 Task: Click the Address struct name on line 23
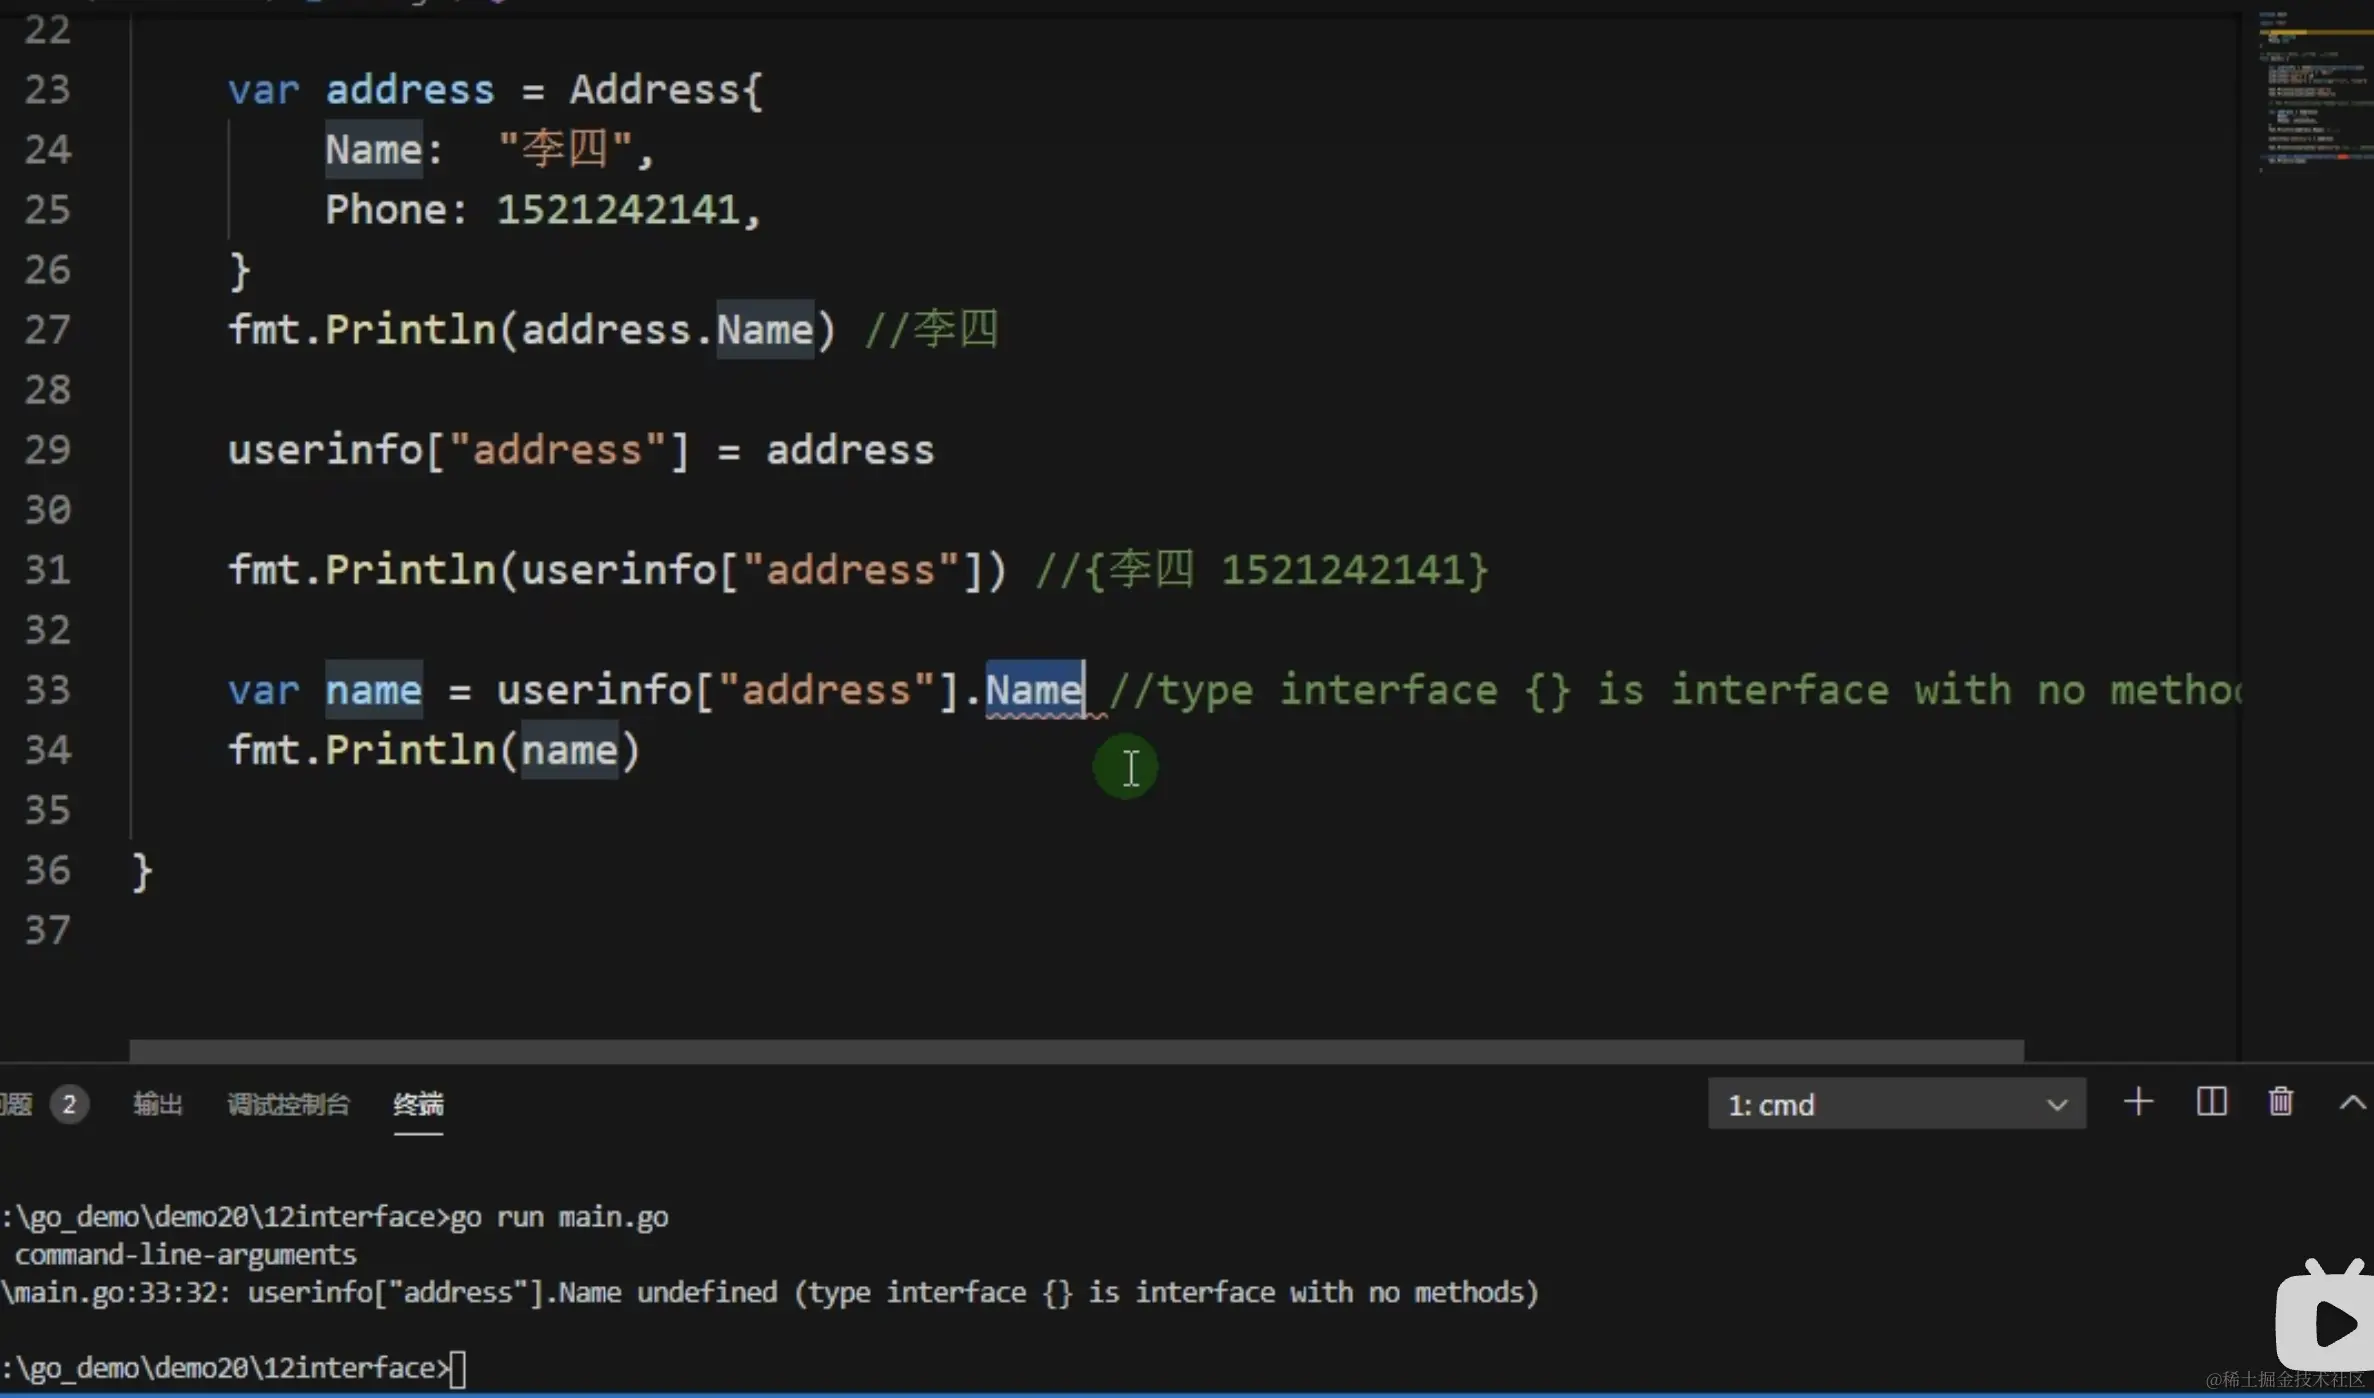click(x=654, y=90)
